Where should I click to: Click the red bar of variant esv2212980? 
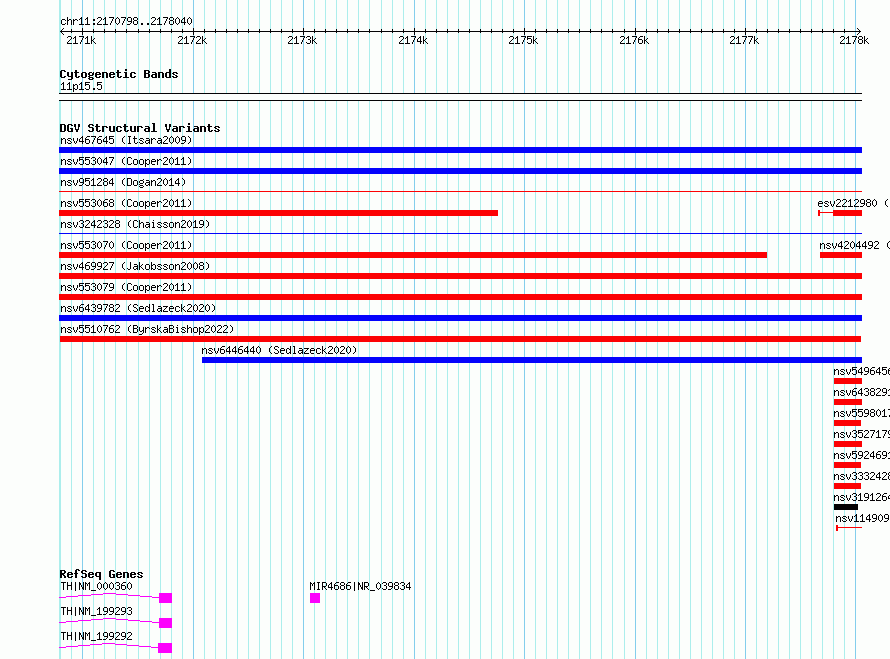pyautogui.click(x=847, y=213)
